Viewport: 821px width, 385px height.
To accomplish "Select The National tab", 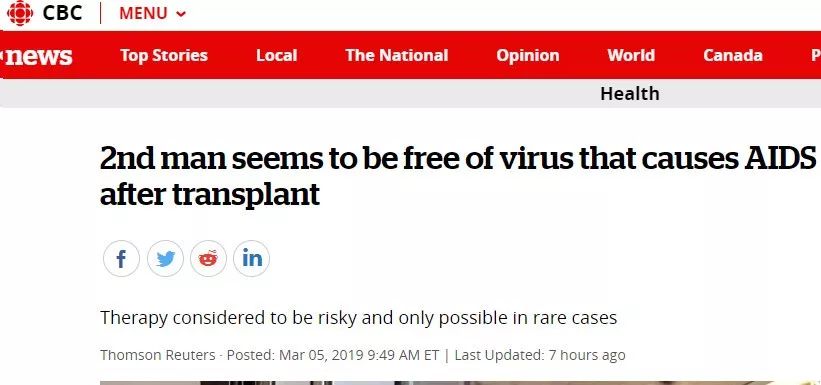I will pyautogui.click(x=396, y=56).
